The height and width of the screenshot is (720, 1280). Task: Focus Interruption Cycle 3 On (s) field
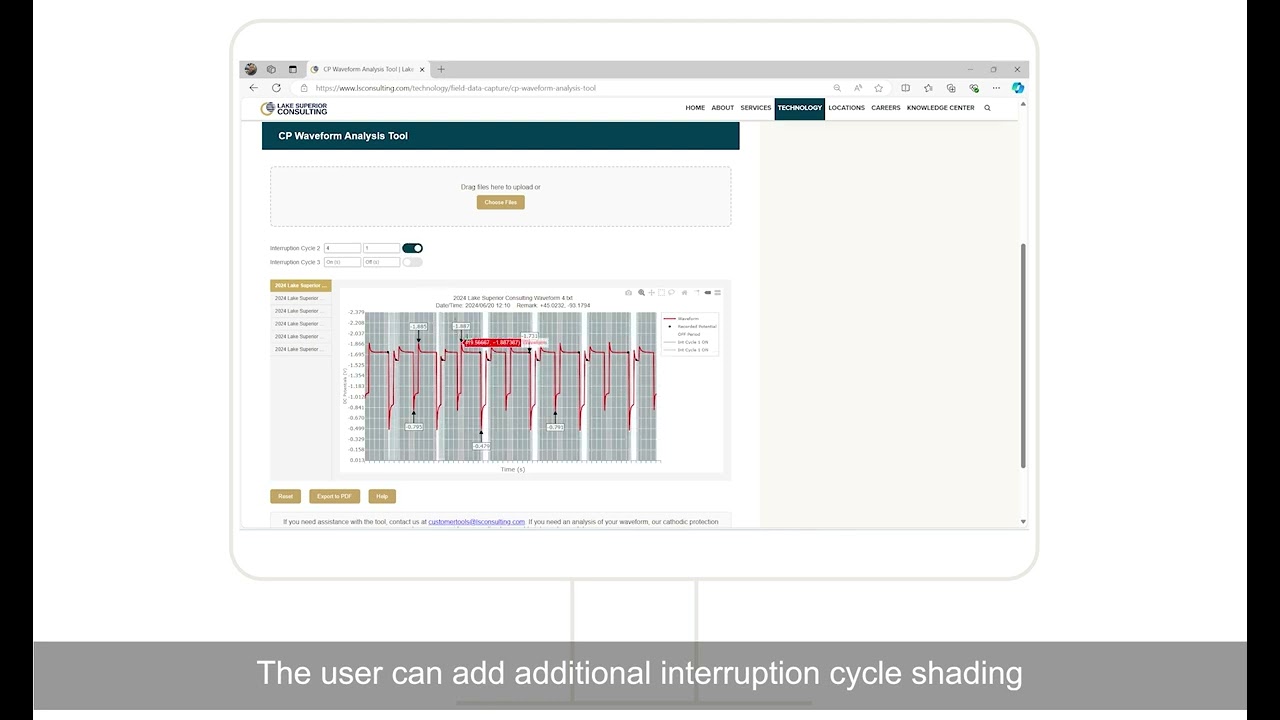[342, 262]
